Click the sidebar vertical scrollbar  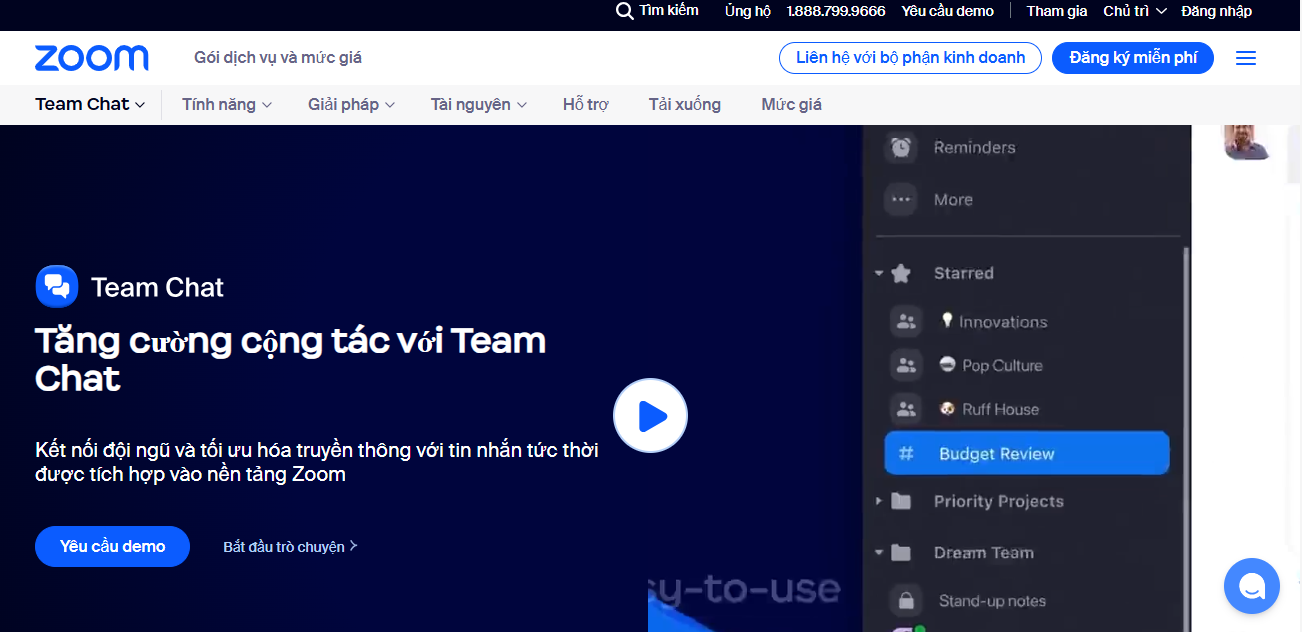1187,440
